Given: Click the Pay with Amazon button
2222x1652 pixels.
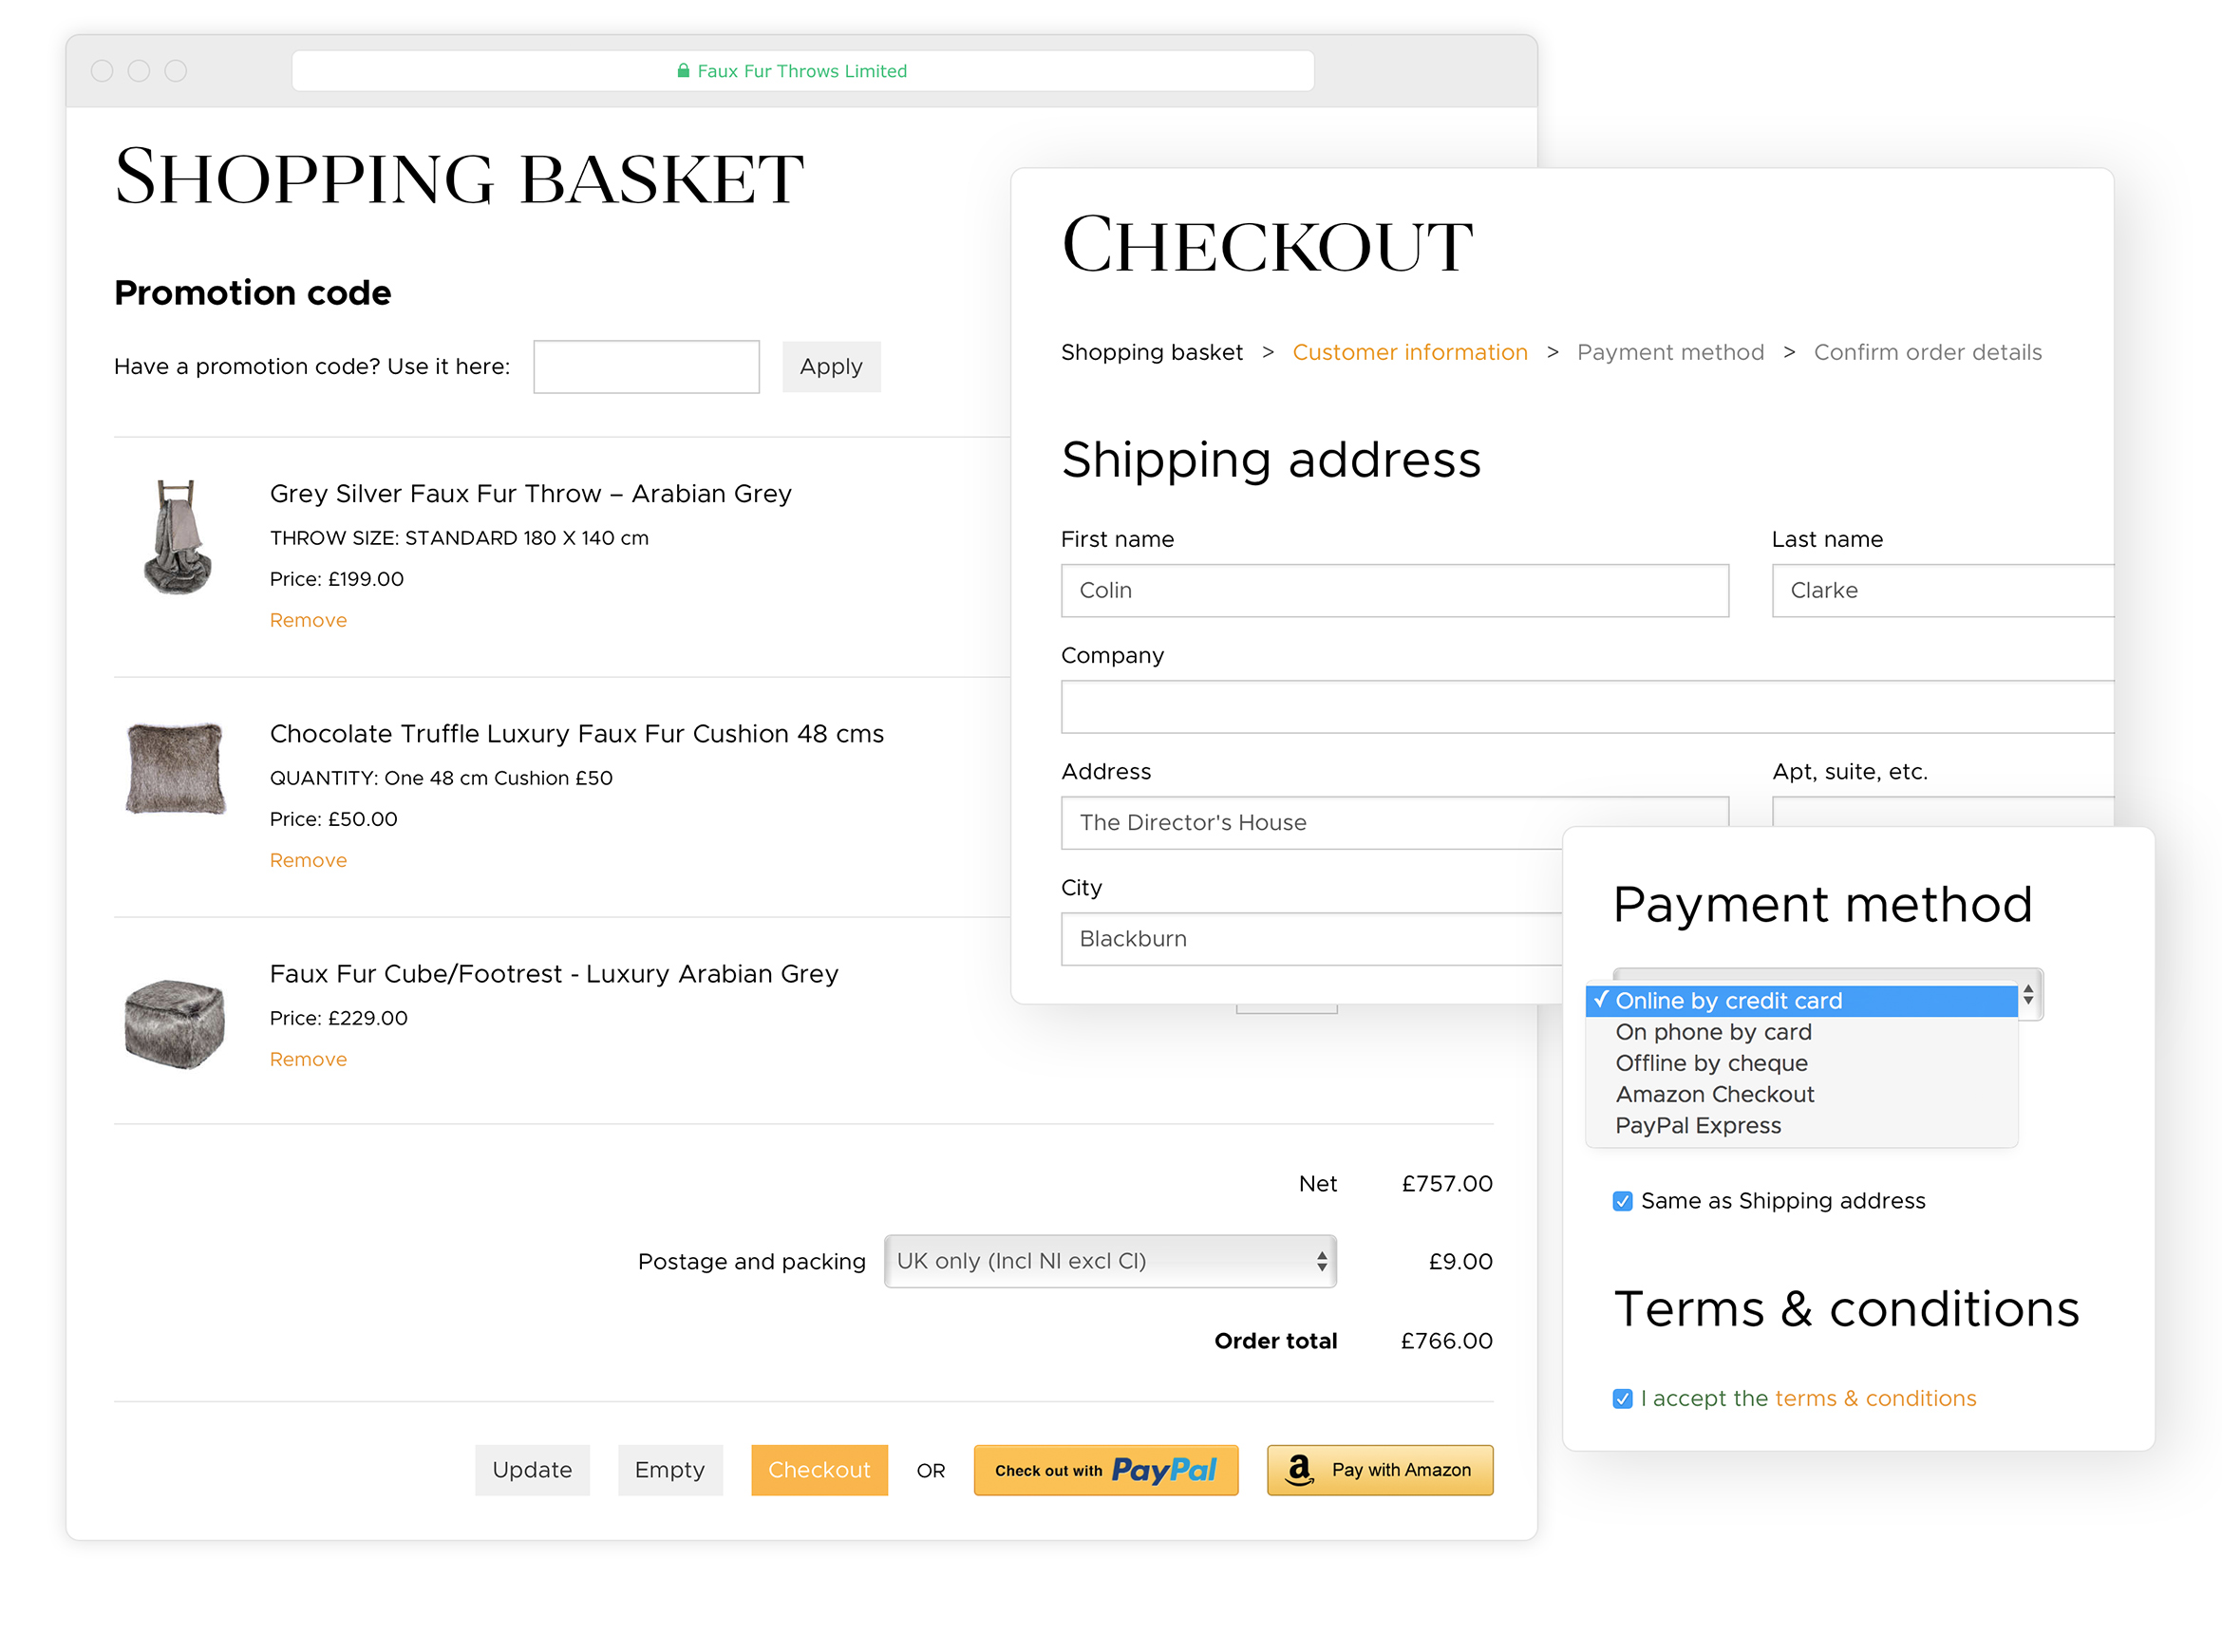Looking at the screenshot, I should click(x=1380, y=1470).
